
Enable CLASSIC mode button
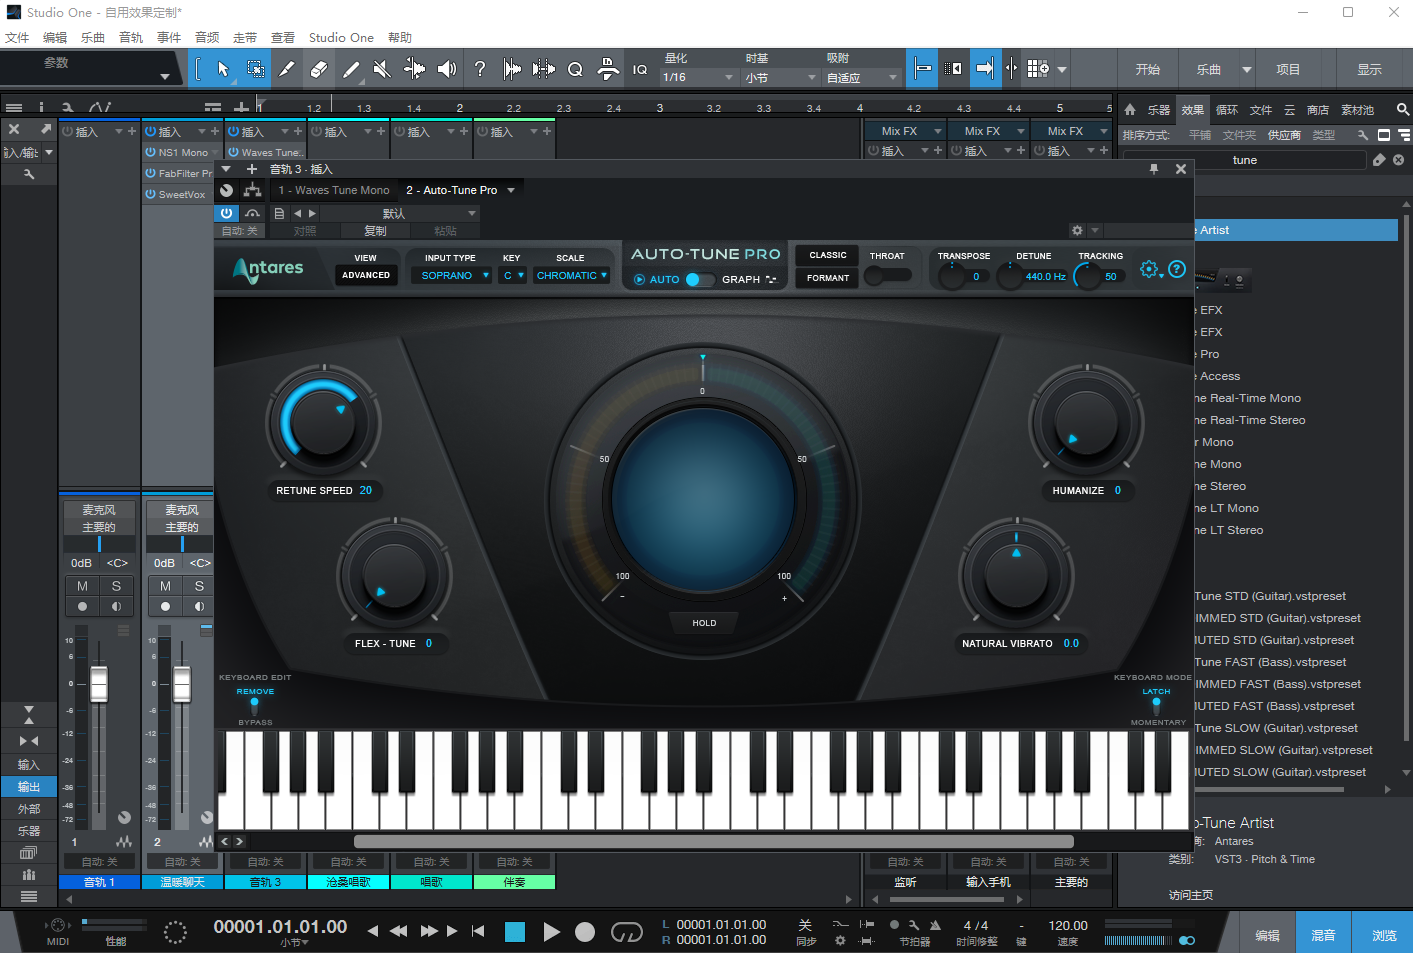[x=827, y=255]
